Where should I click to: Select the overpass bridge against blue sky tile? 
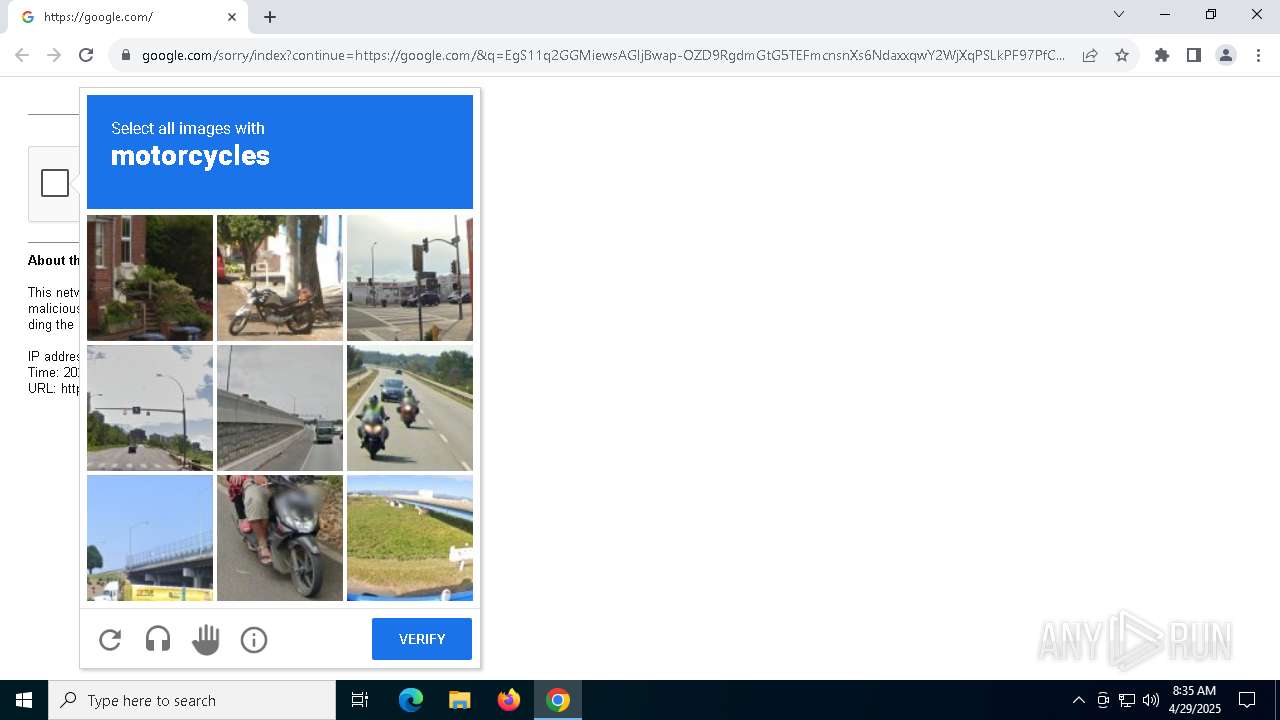point(150,538)
